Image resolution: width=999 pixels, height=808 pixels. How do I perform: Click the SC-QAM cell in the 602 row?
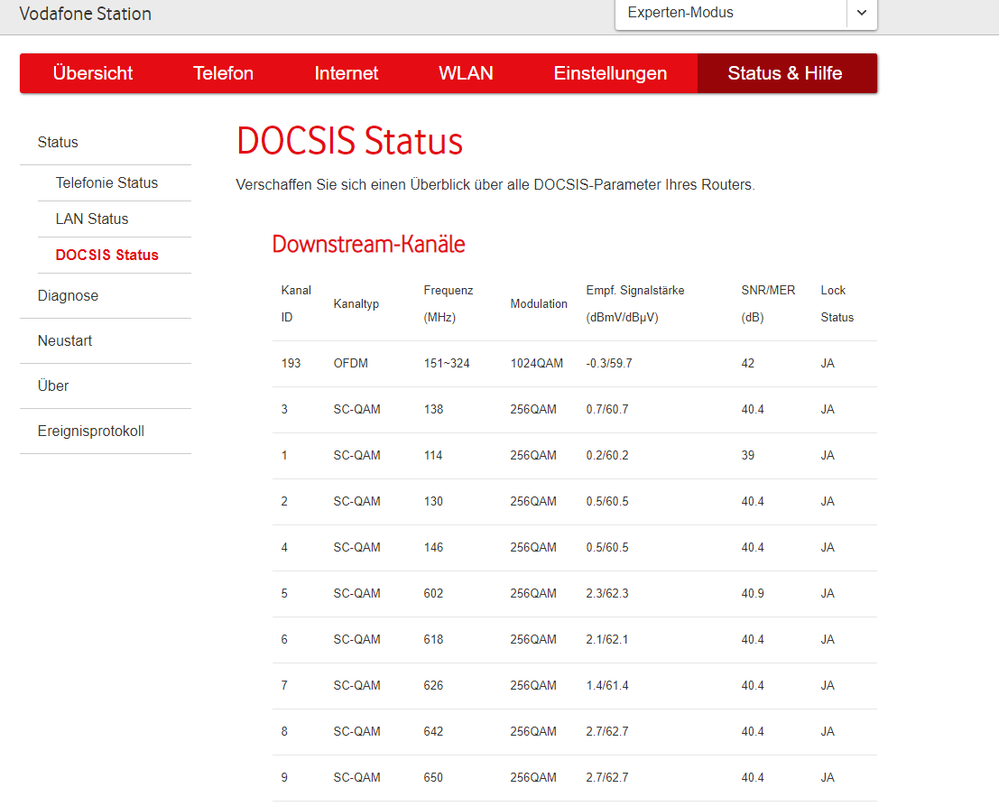click(357, 593)
